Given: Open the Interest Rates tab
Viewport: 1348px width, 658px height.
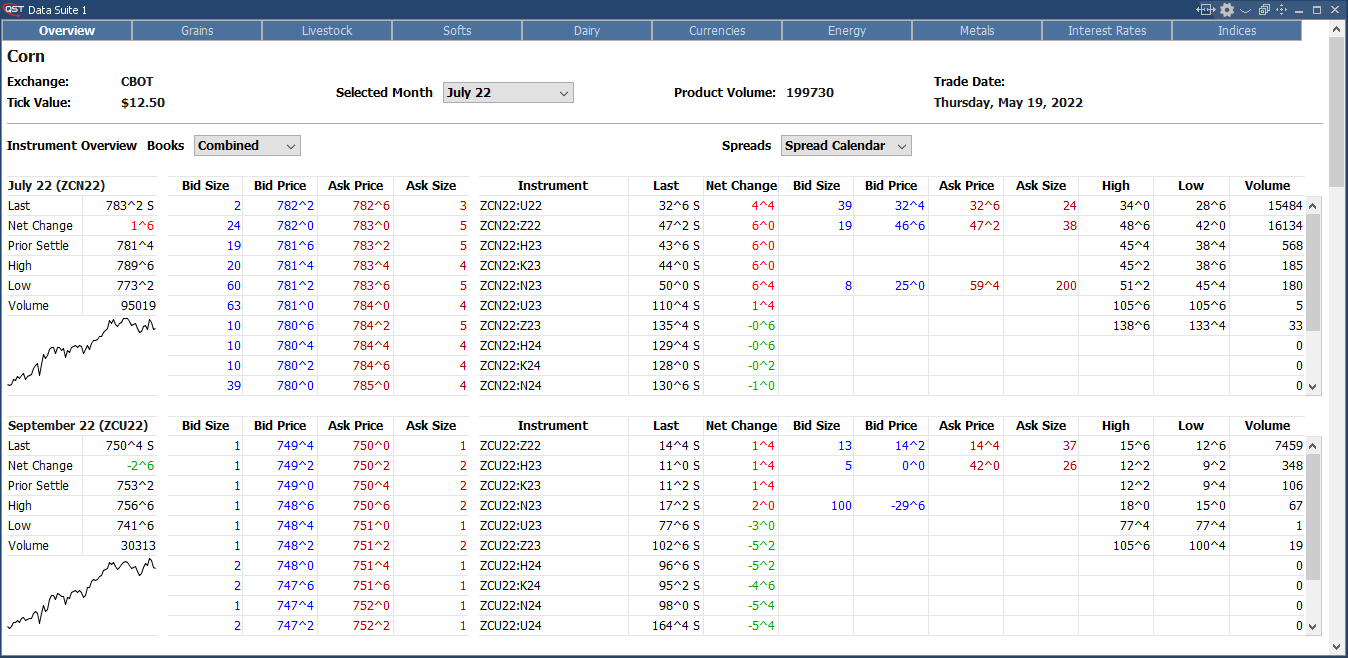Looking at the screenshot, I should click(1107, 30).
